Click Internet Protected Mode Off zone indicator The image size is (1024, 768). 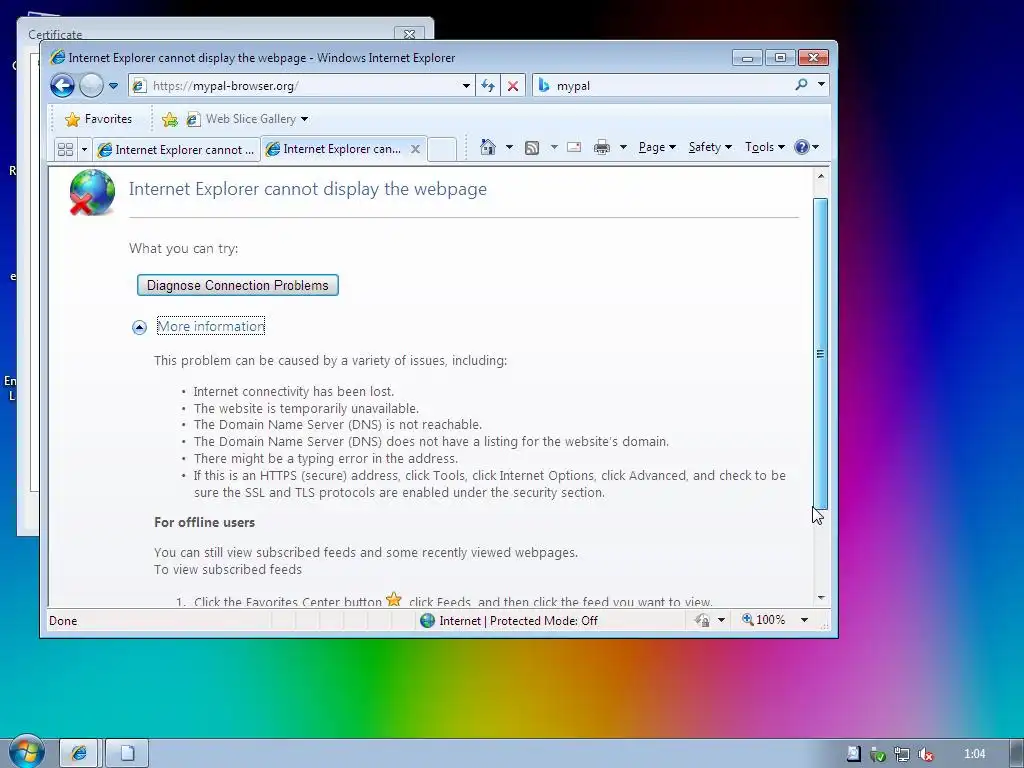point(509,620)
